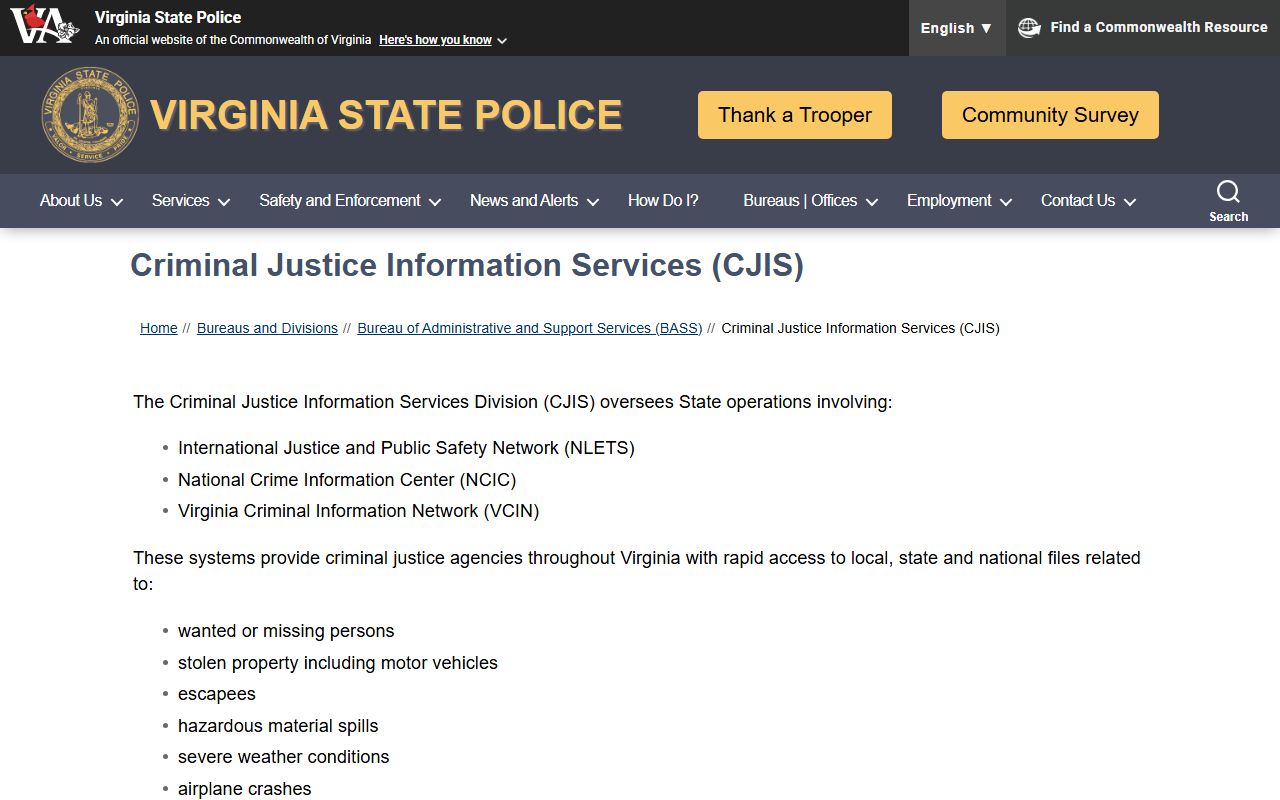This screenshot has height=800, width=1280.
Task: Click 'Here's how you know' link
Action: pos(435,40)
